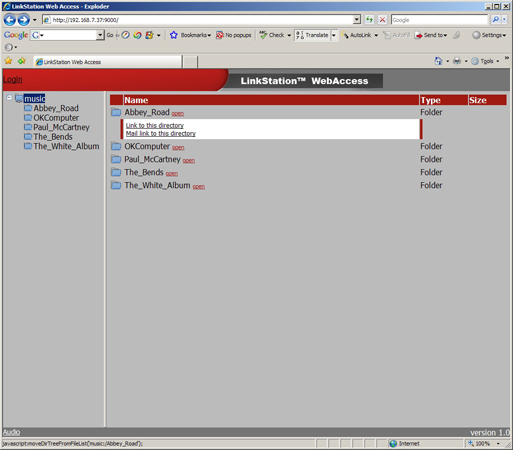Click the Refresh page icon
The height and width of the screenshot is (450, 513).
point(369,20)
